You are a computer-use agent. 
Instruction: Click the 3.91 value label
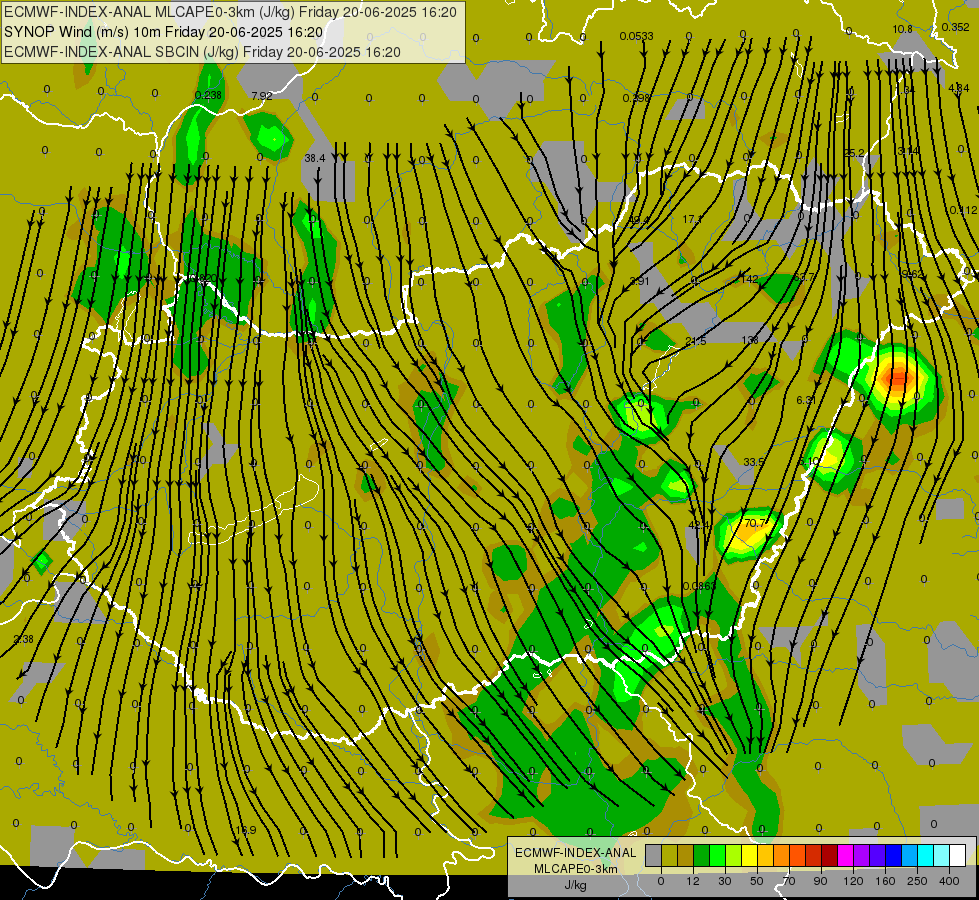pyautogui.click(x=640, y=281)
